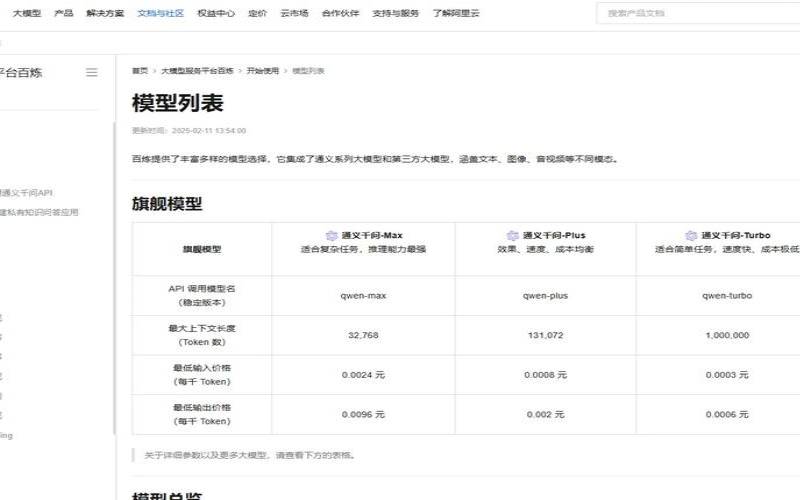Open the 通义千问API sidebar link
Image resolution: width=800 pixels, height=500 pixels.
tap(27, 193)
